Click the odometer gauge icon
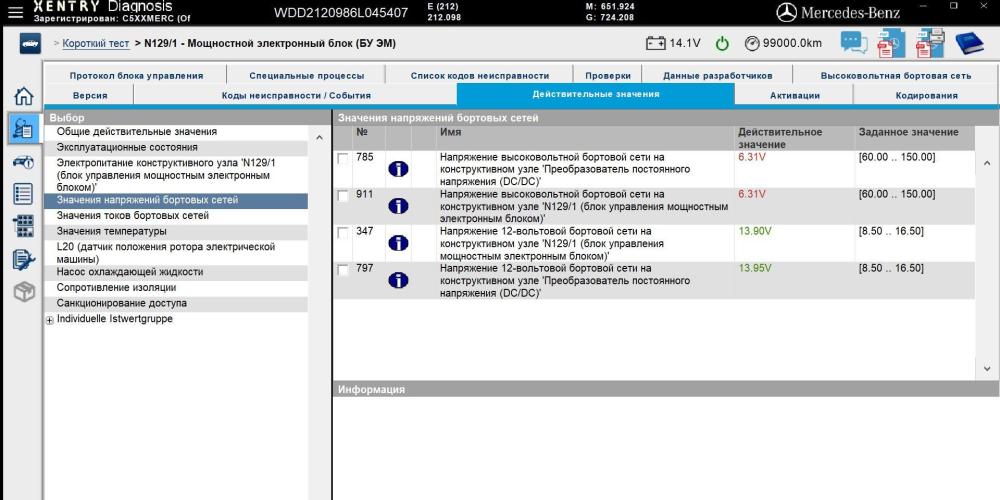Image resolution: width=1000 pixels, height=500 pixels. coord(753,43)
